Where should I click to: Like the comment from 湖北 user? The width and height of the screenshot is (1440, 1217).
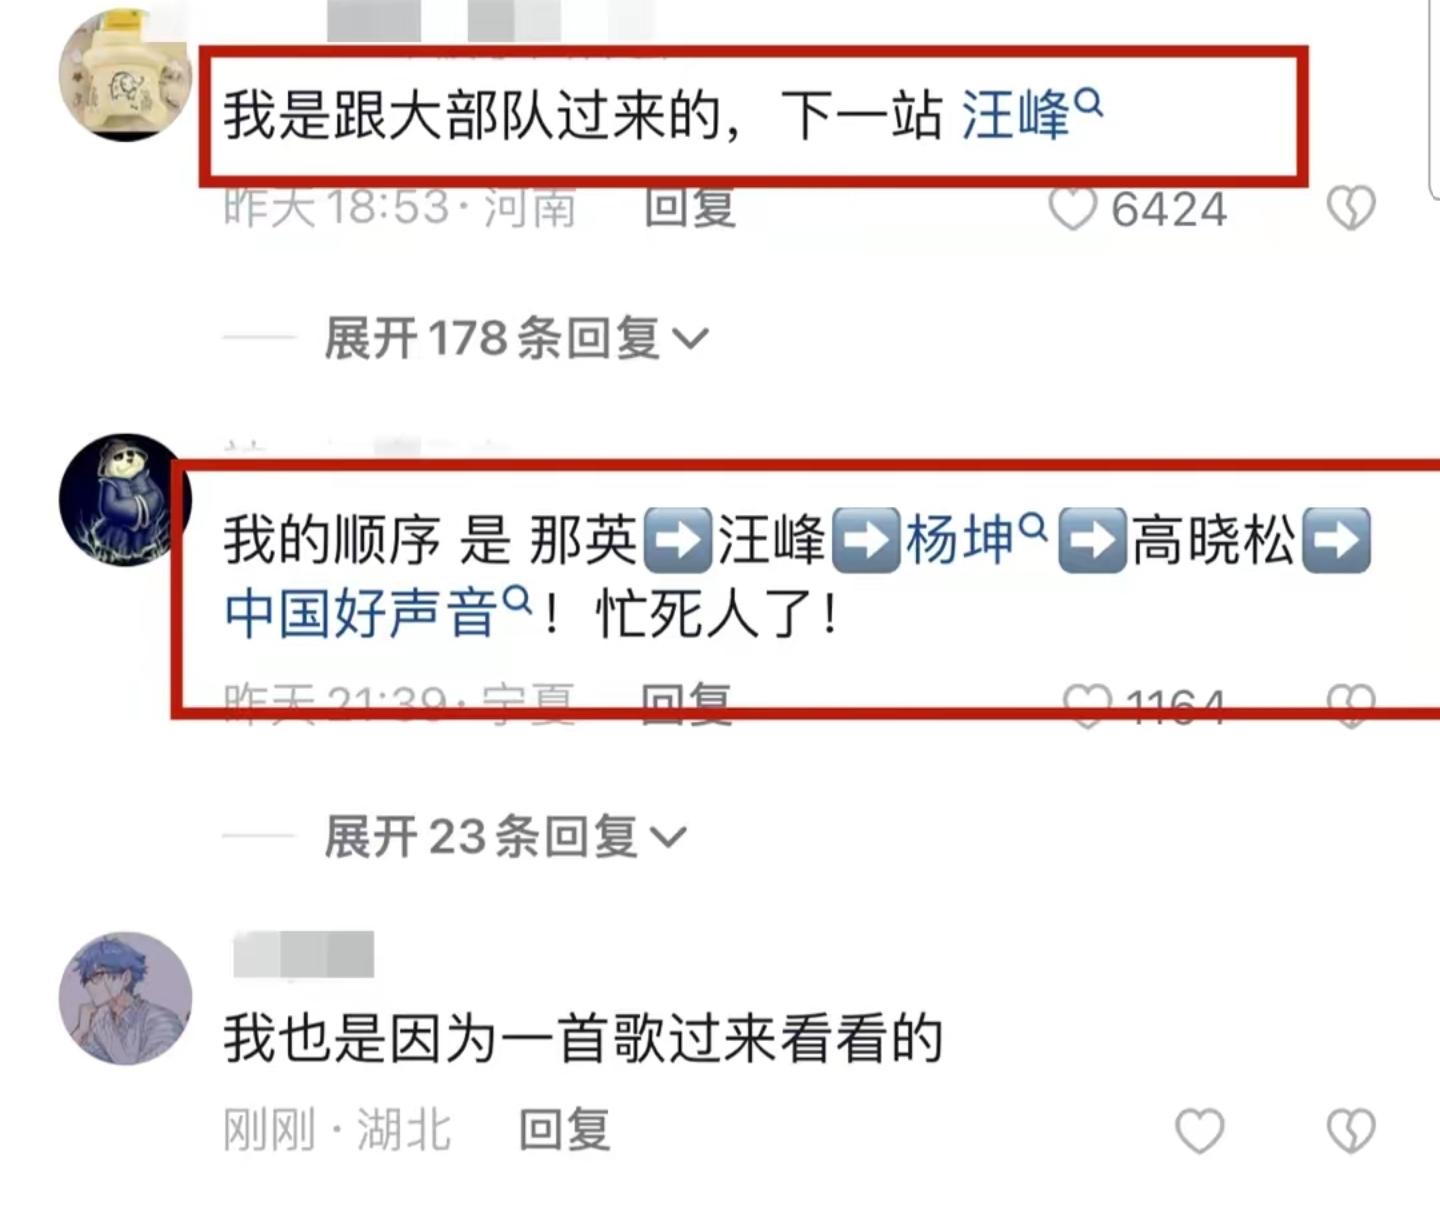[x=1199, y=1131]
